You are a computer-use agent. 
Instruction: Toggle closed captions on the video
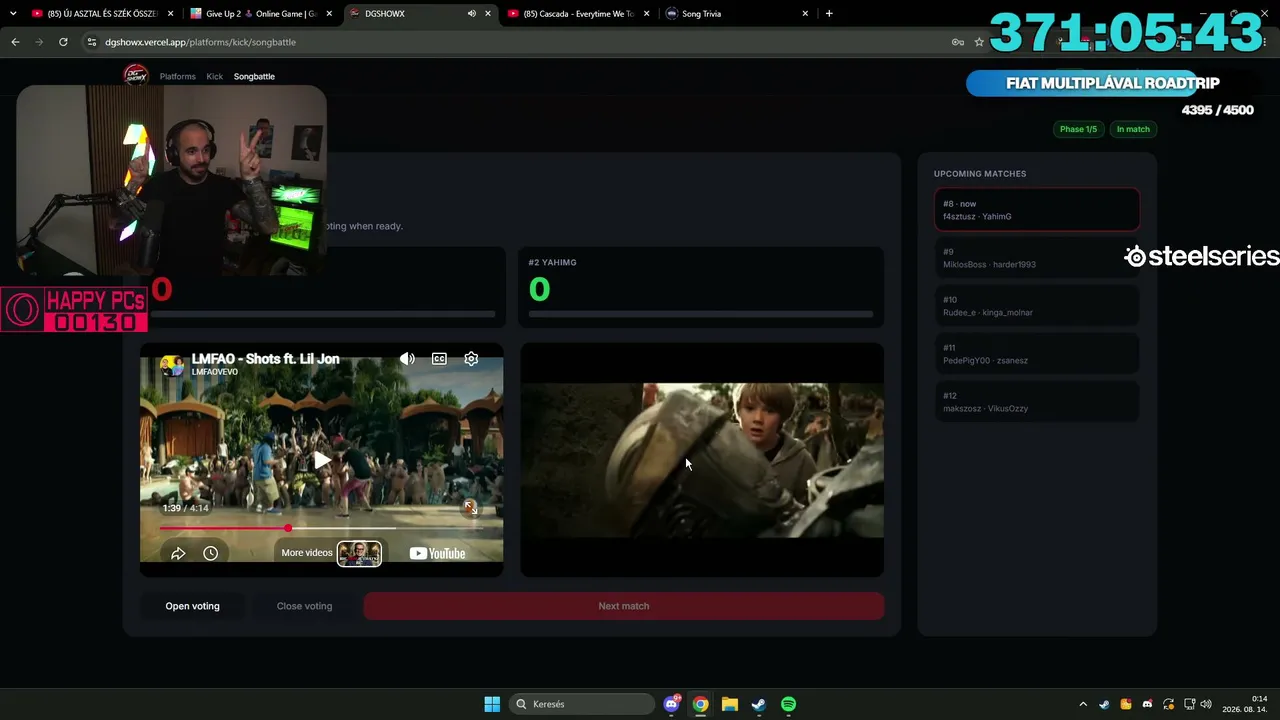(439, 359)
